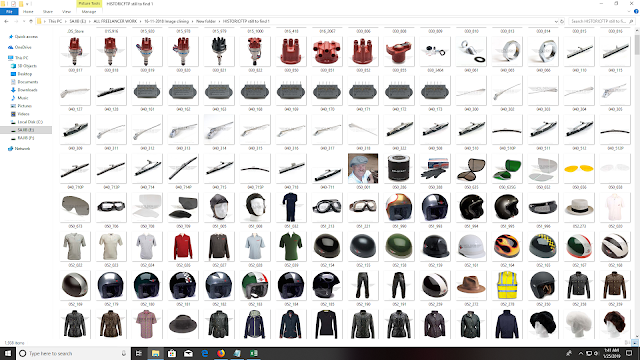Open the address bar history dropdown
The width and height of the screenshot is (640, 360).
pos(556,21)
